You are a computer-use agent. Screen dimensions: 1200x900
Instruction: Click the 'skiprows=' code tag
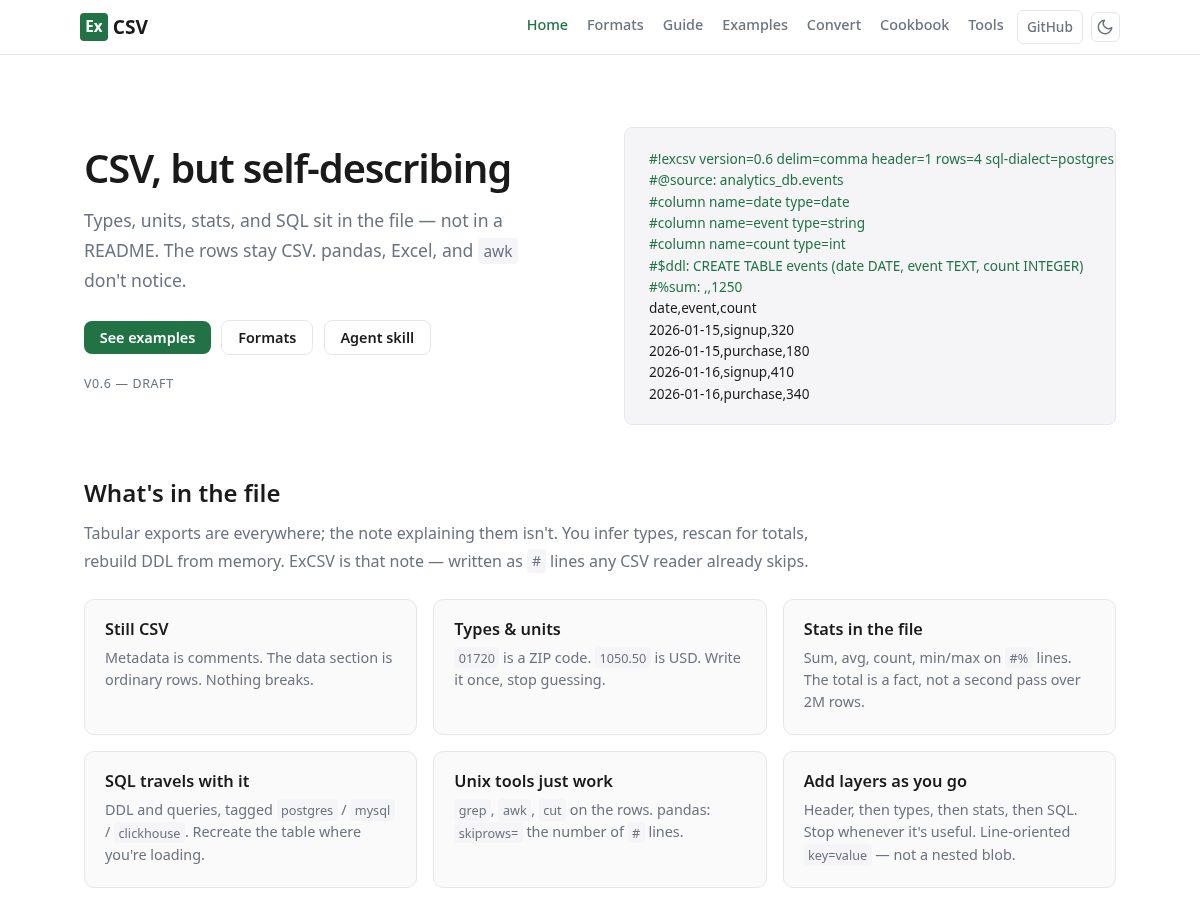pyautogui.click(x=489, y=833)
